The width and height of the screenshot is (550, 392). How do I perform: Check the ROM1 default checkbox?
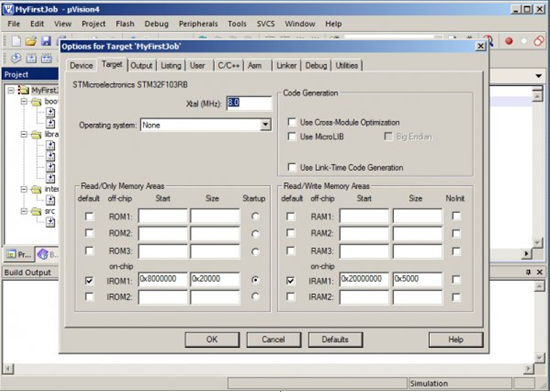tap(89, 216)
